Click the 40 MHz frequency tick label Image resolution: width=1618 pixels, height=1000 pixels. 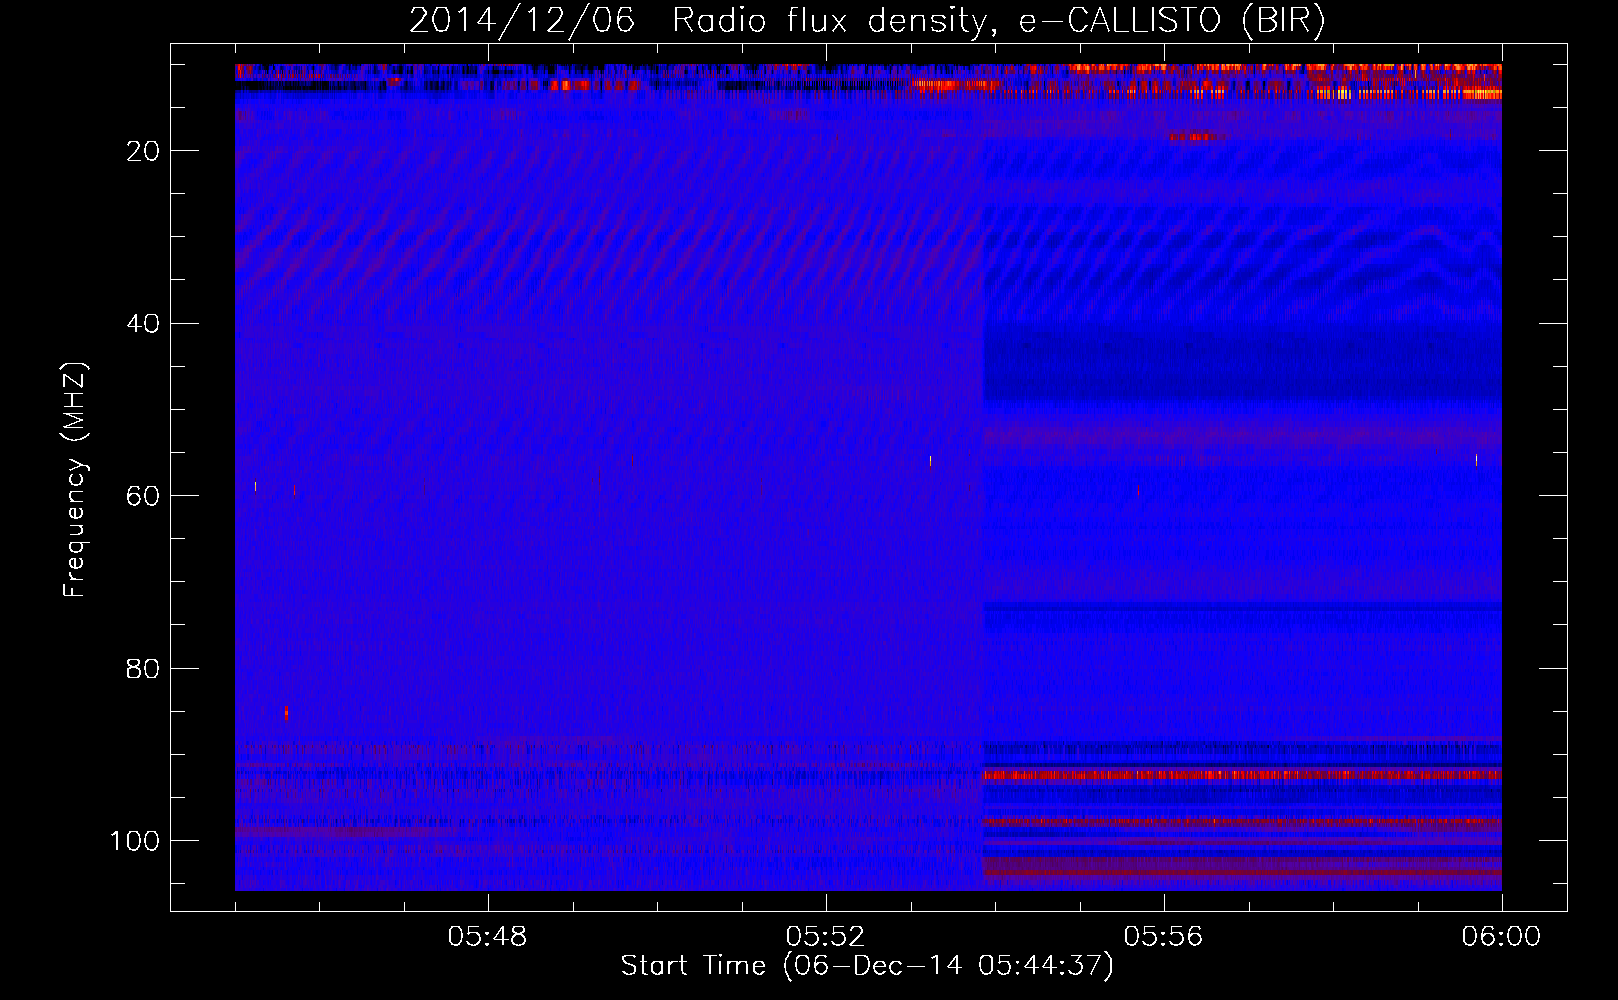[x=143, y=324]
